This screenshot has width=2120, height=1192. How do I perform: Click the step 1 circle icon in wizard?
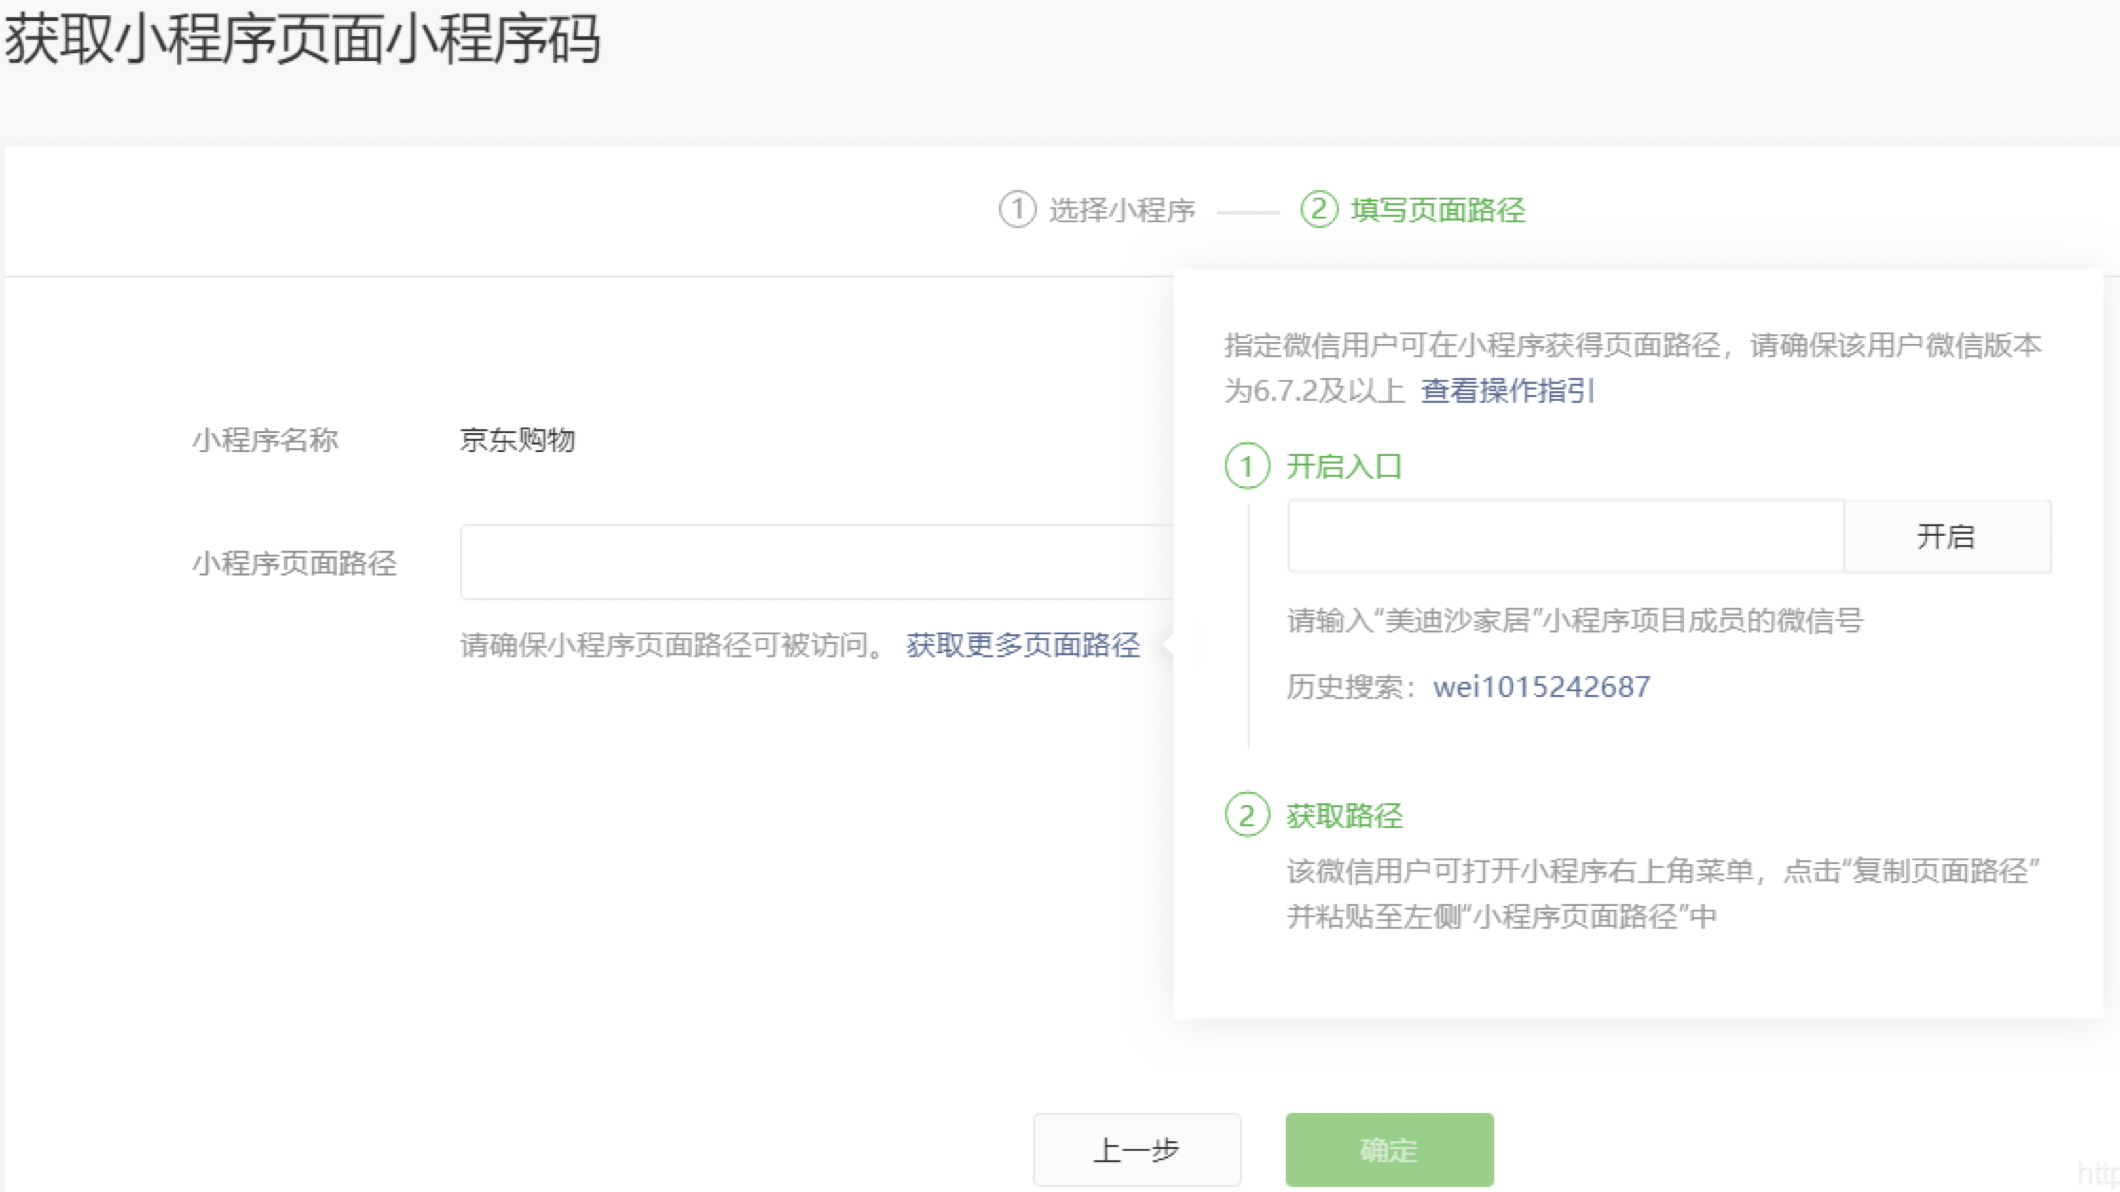(x=1017, y=209)
